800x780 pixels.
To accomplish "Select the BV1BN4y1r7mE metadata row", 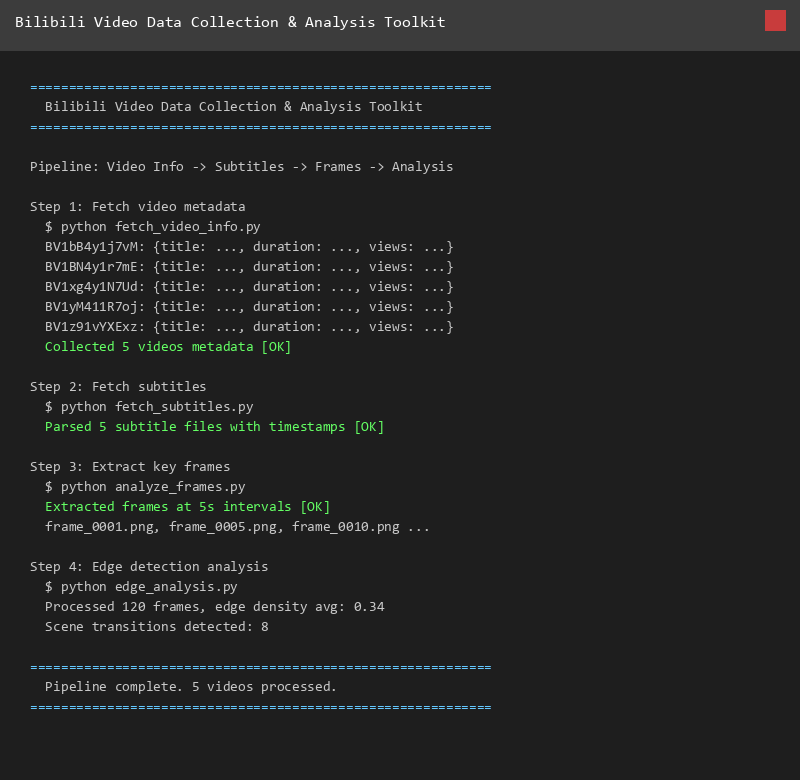I will [249, 267].
